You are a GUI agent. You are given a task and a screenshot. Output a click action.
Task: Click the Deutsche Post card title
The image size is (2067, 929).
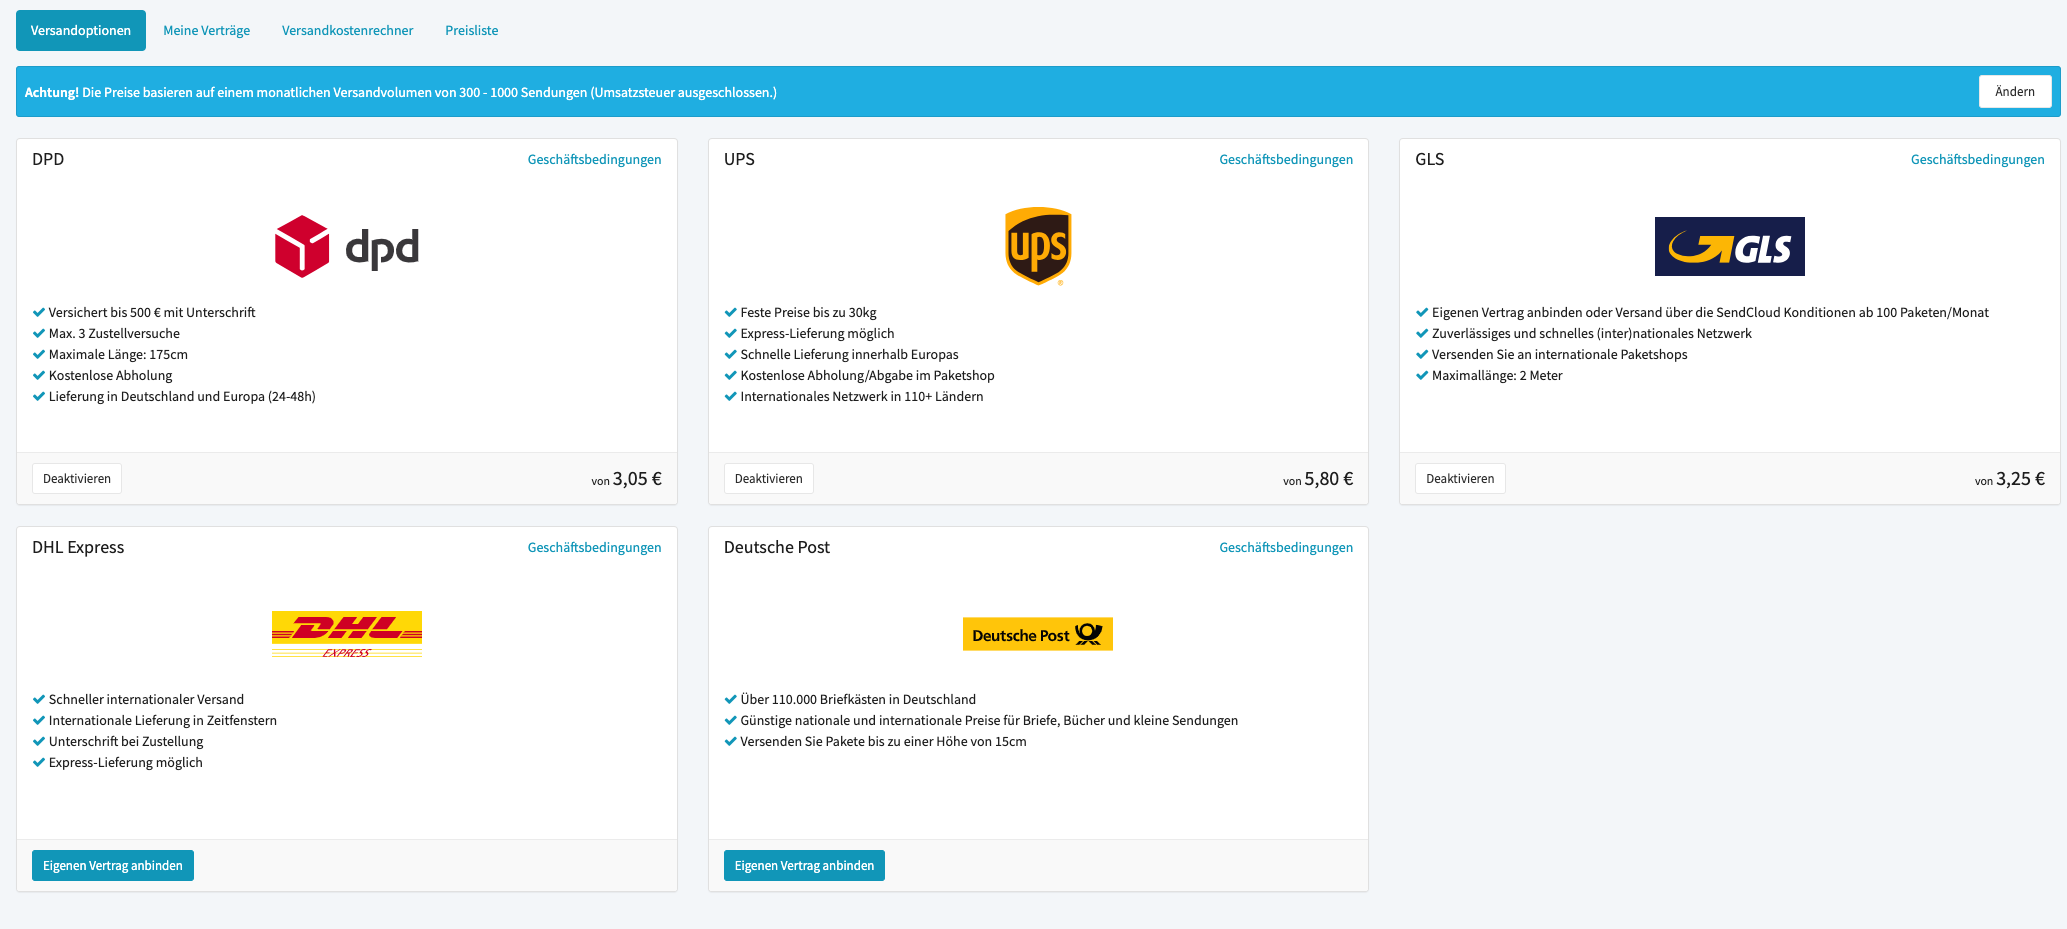click(x=777, y=548)
